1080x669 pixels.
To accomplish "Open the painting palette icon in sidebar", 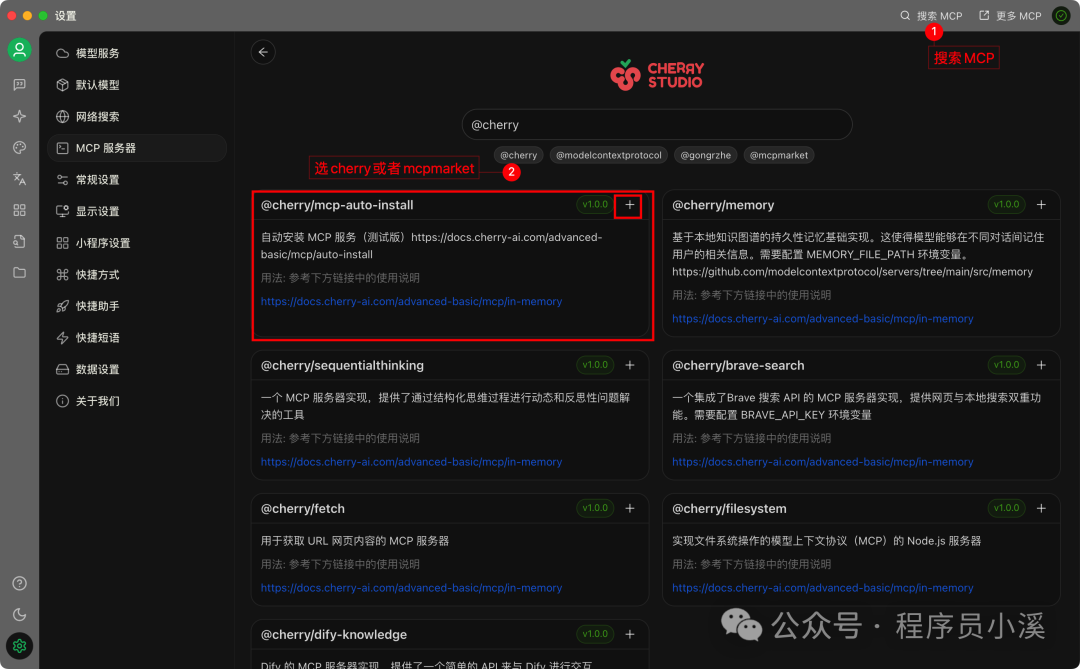I will coord(19,147).
